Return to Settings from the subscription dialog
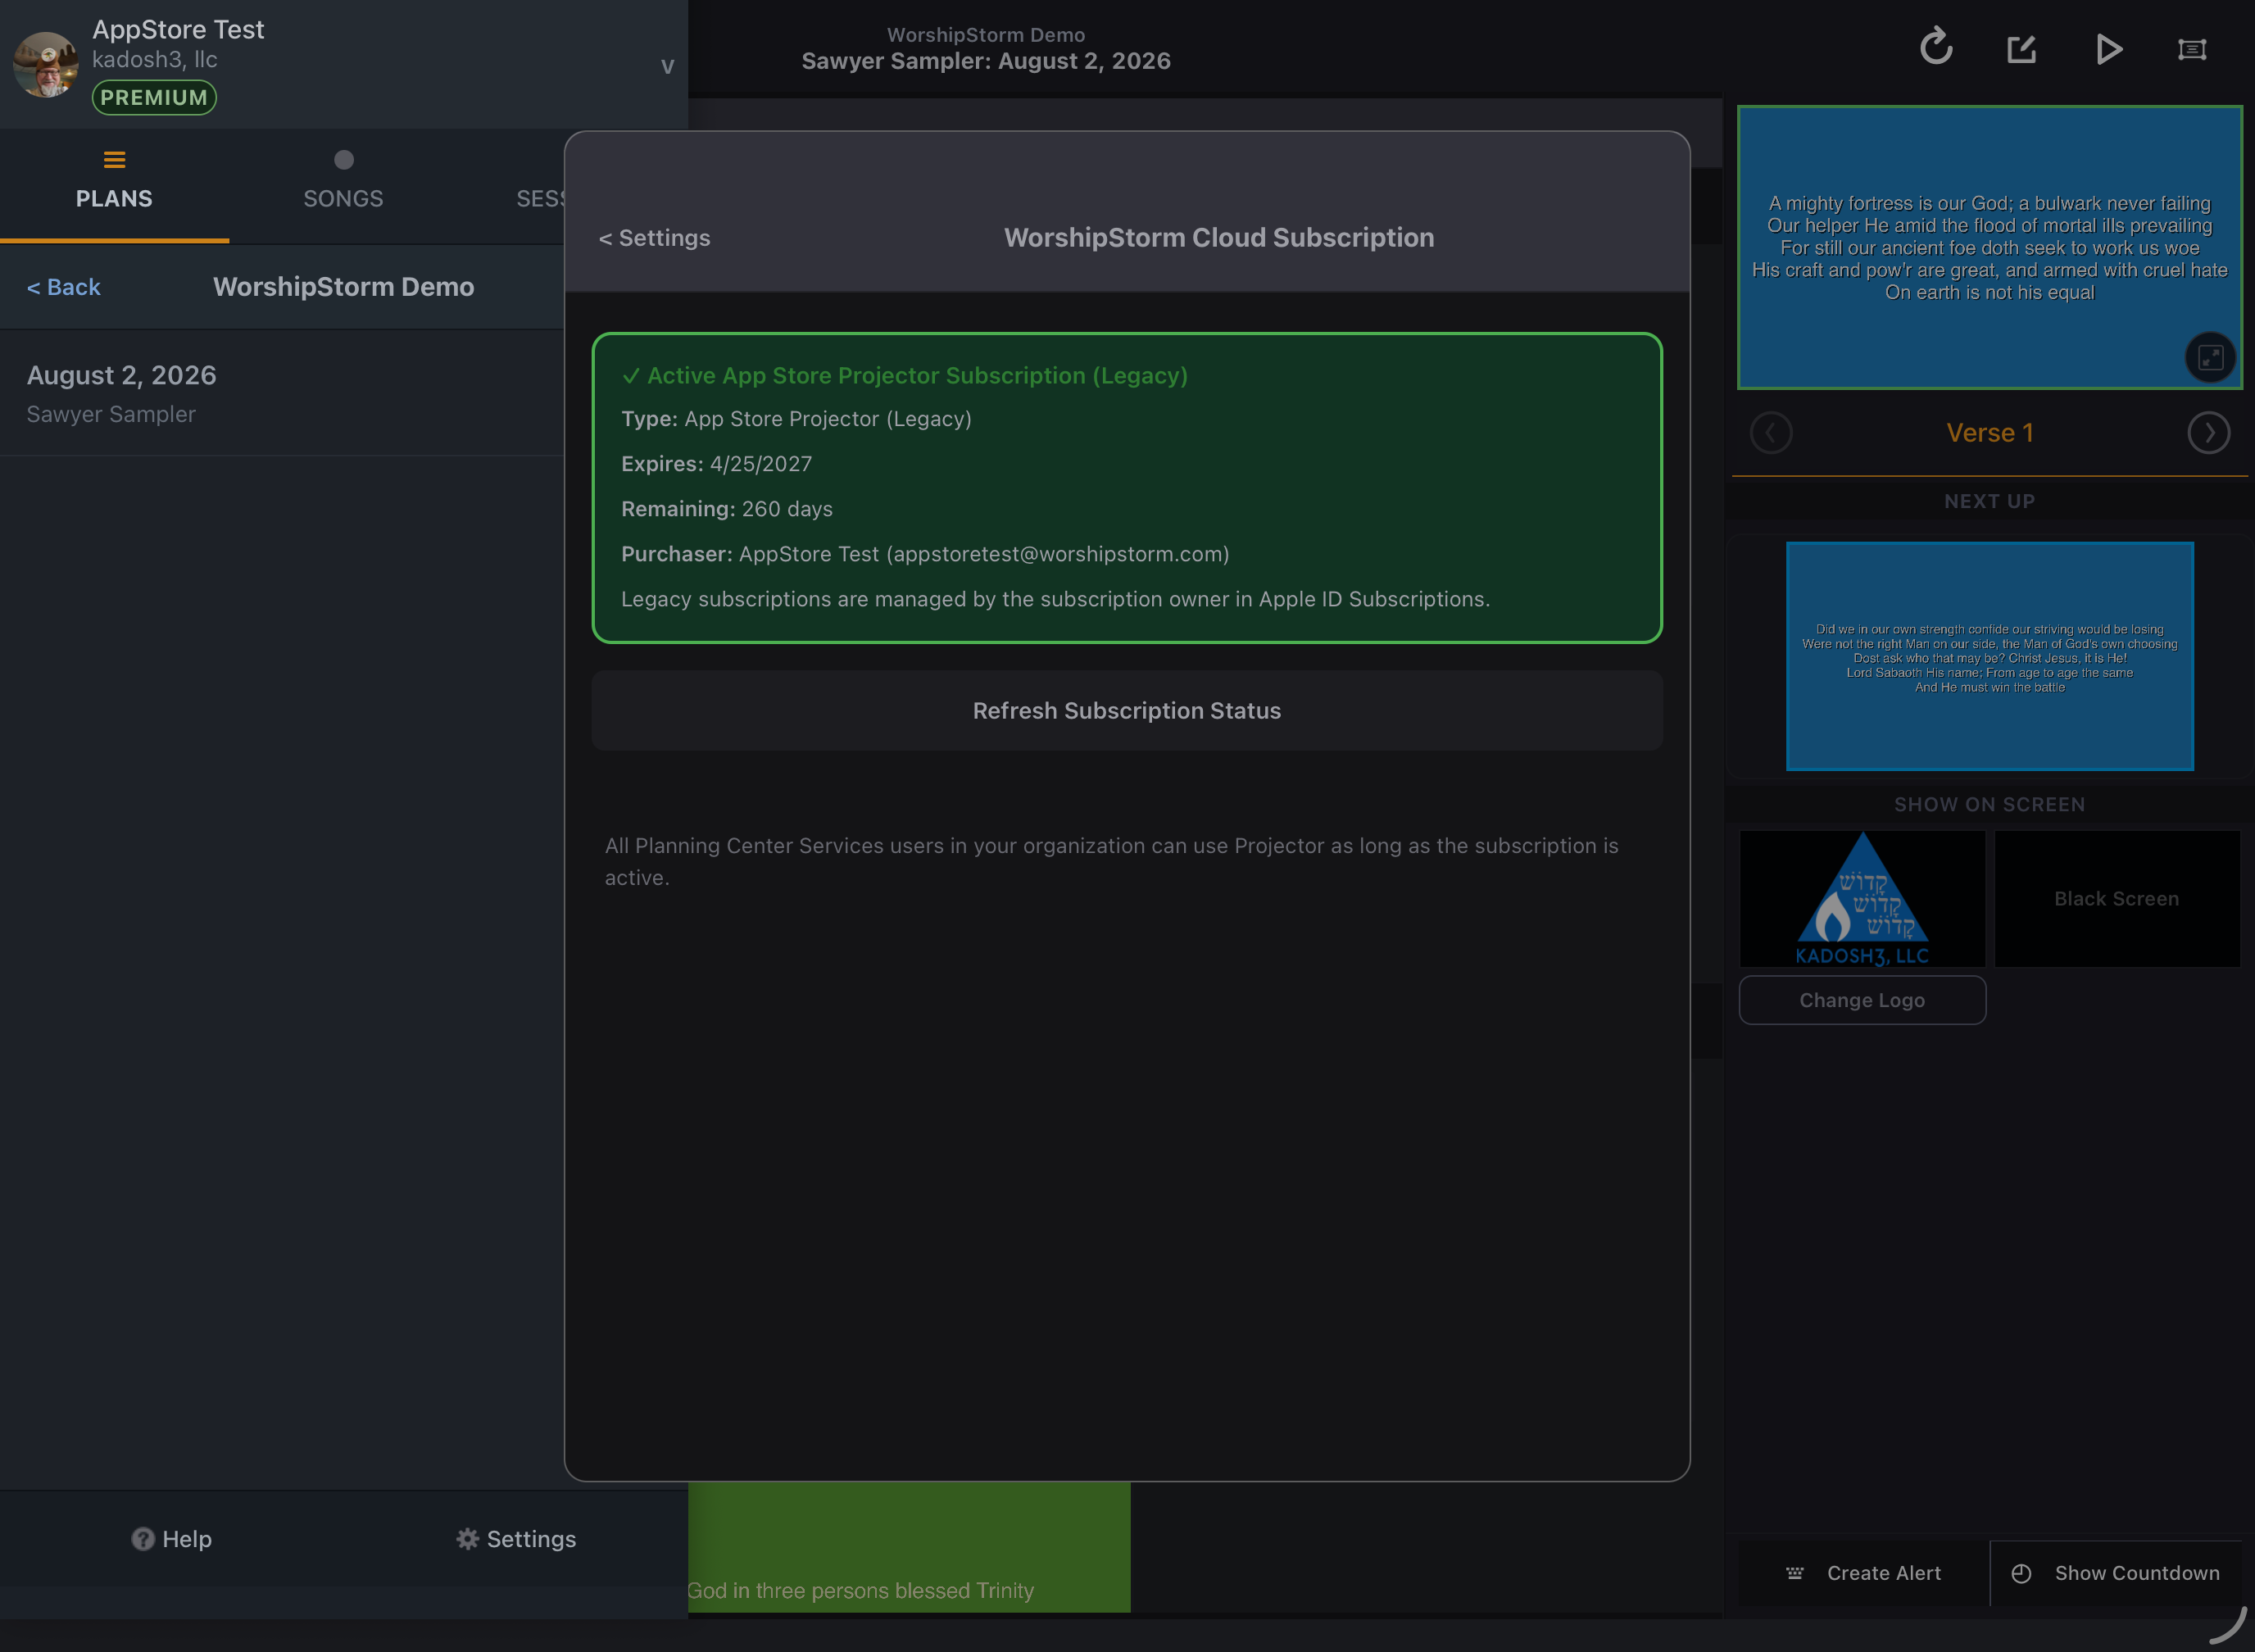Image resolution: width=2255 pixels, height=1652 pixels. 654,238
